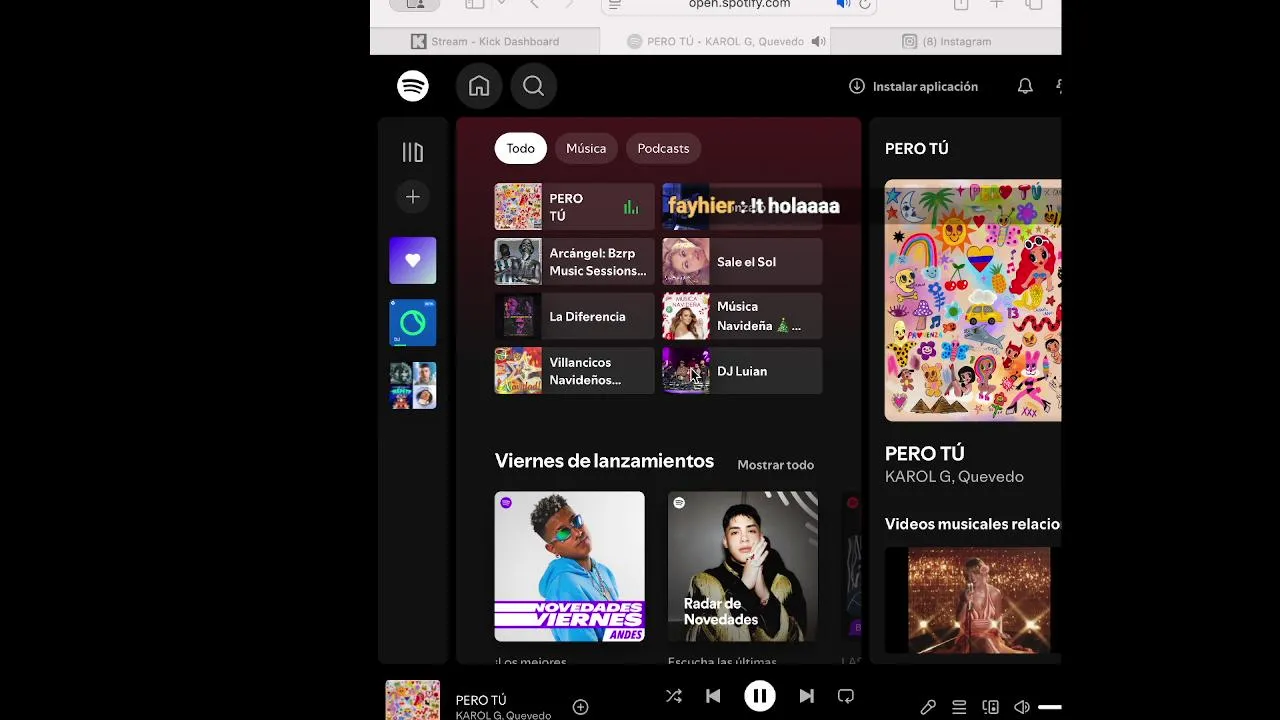The width and height of the screenshot is (1280, 720).
Task: Click the Safari forward arrow
Action: point(570,5)
